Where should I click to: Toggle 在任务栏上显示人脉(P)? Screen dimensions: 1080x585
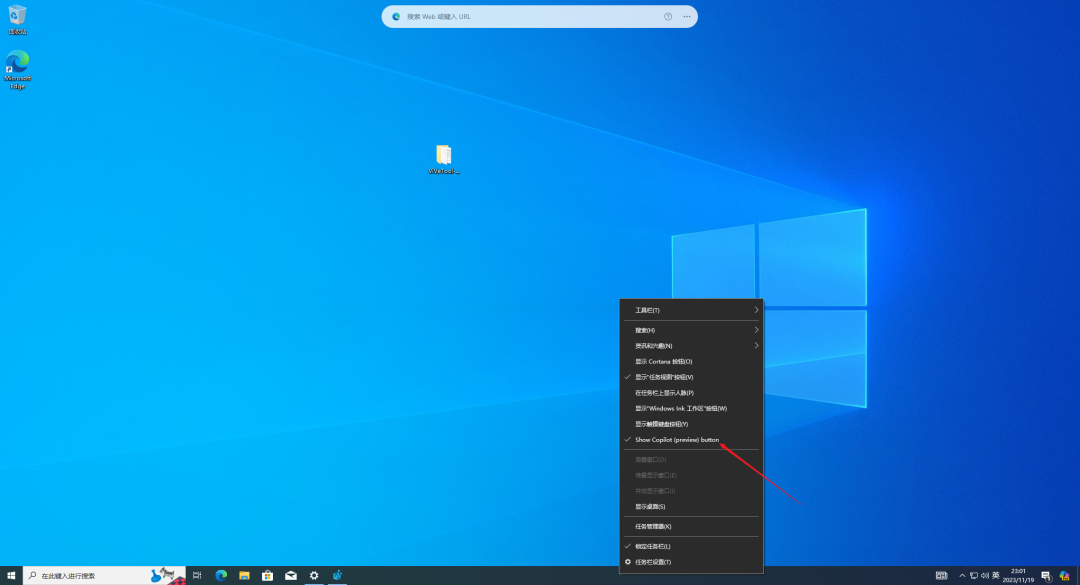tap(691, 393)
